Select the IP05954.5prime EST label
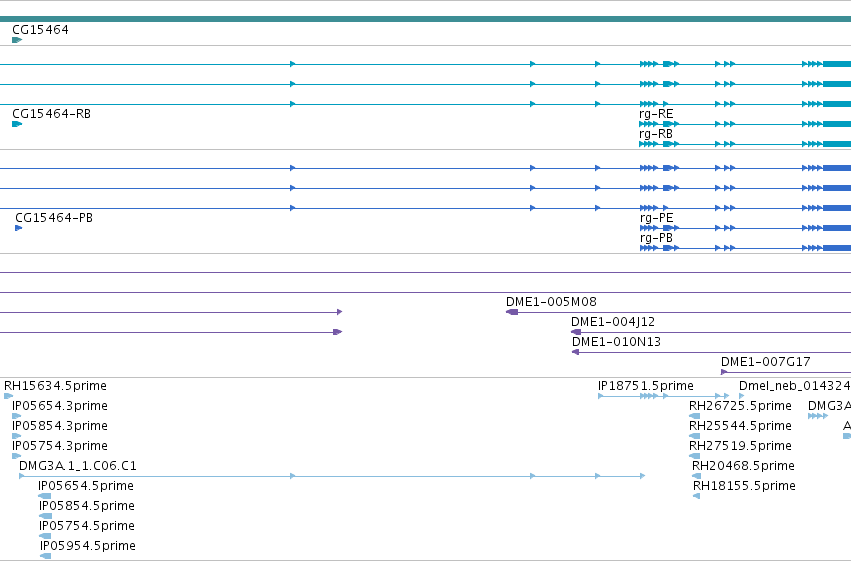 [88, 546]
